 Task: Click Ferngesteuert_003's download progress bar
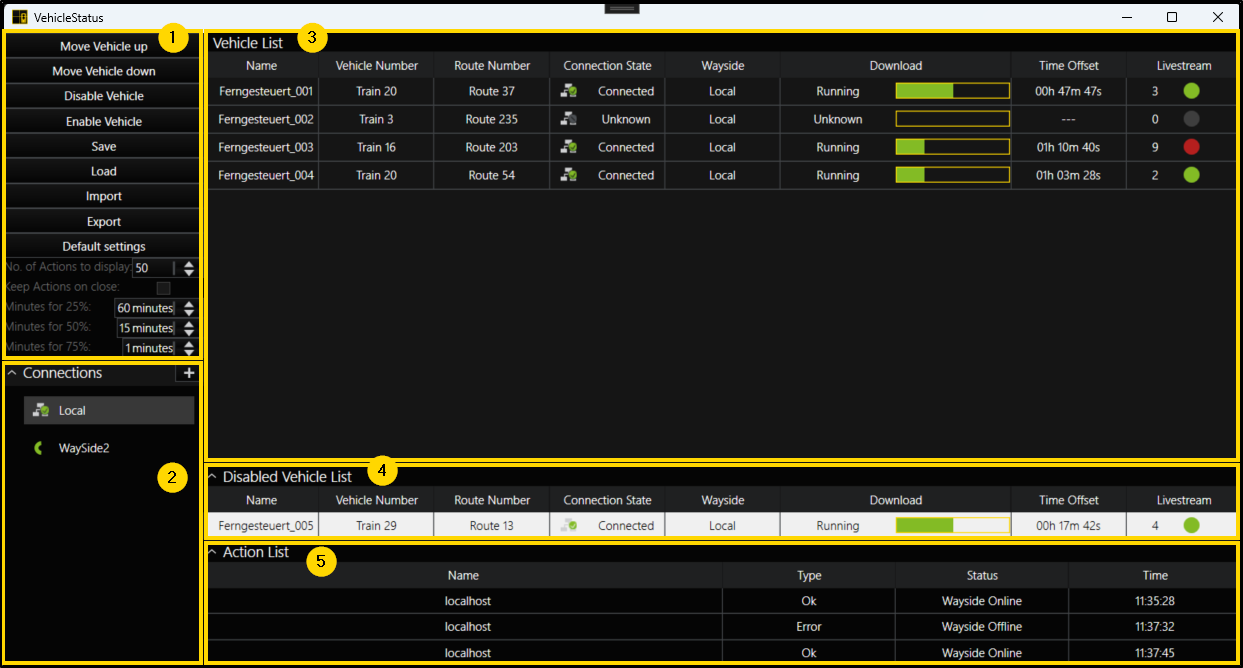pyautogui.click(x=952, y=147)
